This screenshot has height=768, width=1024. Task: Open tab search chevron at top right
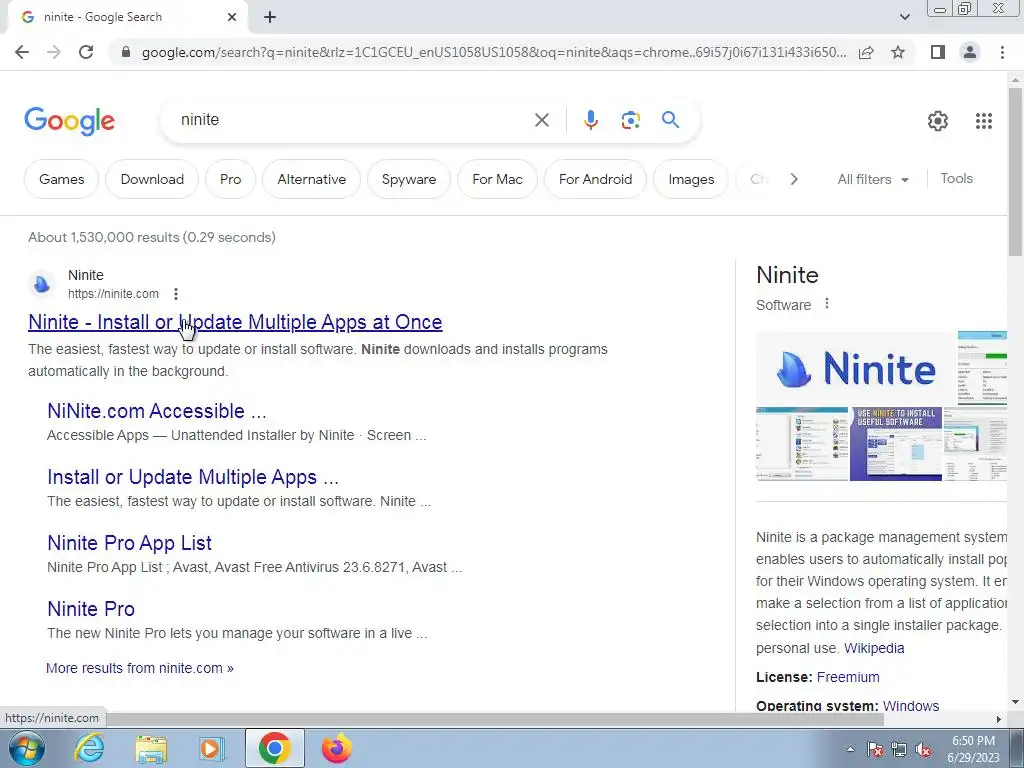pos(904,17)
